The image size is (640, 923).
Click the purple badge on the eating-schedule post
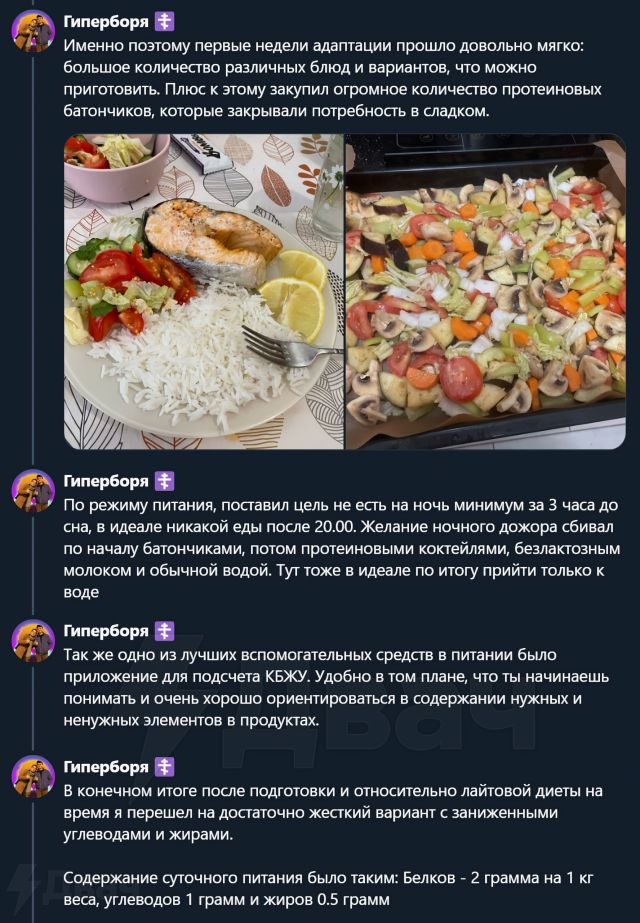click(x=165, y=481)
